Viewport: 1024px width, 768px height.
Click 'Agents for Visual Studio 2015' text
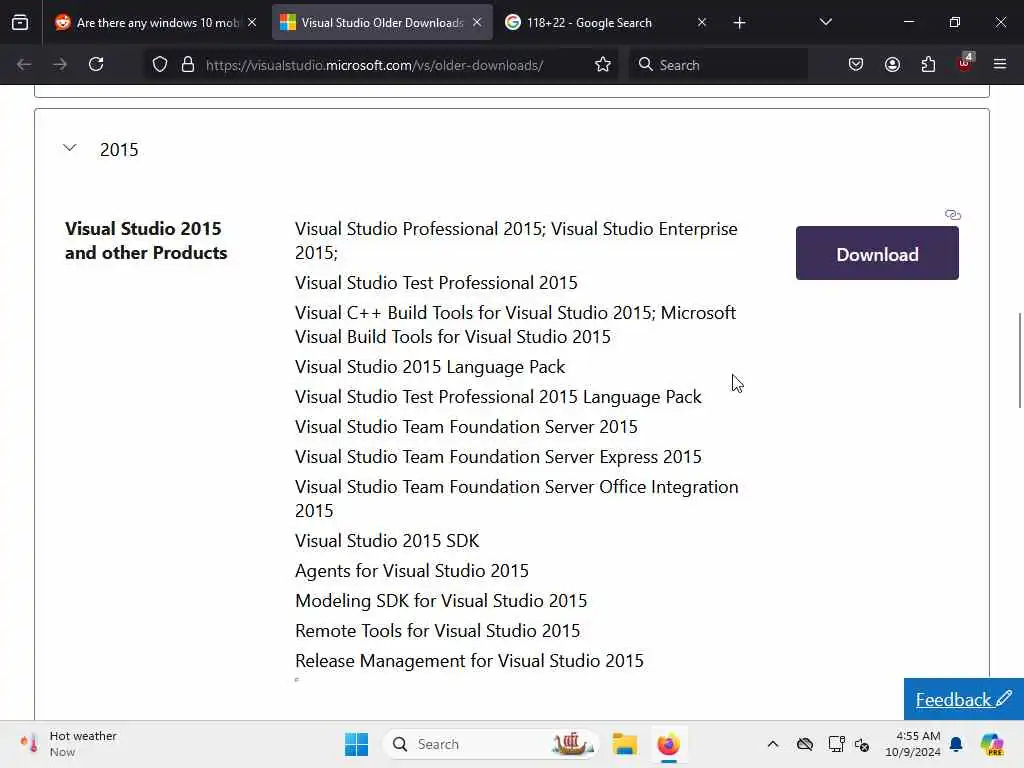click(x=412, y=571)
